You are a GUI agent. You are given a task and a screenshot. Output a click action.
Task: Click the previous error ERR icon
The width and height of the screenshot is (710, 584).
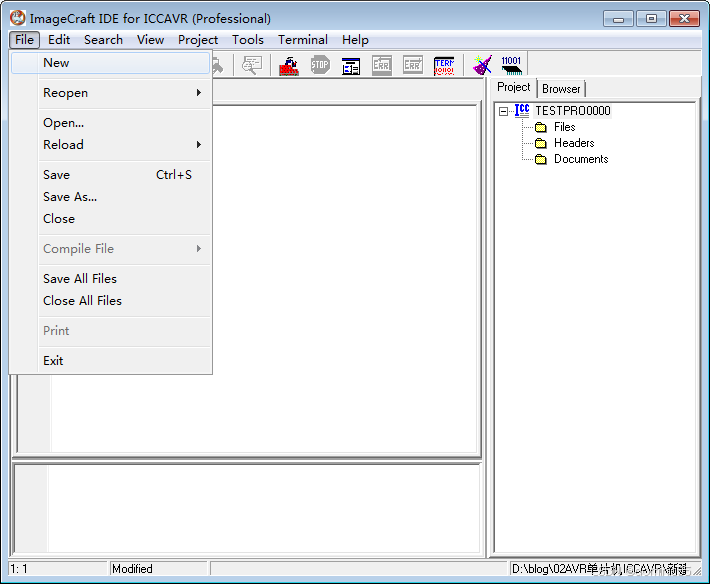(x=382, y=66)
